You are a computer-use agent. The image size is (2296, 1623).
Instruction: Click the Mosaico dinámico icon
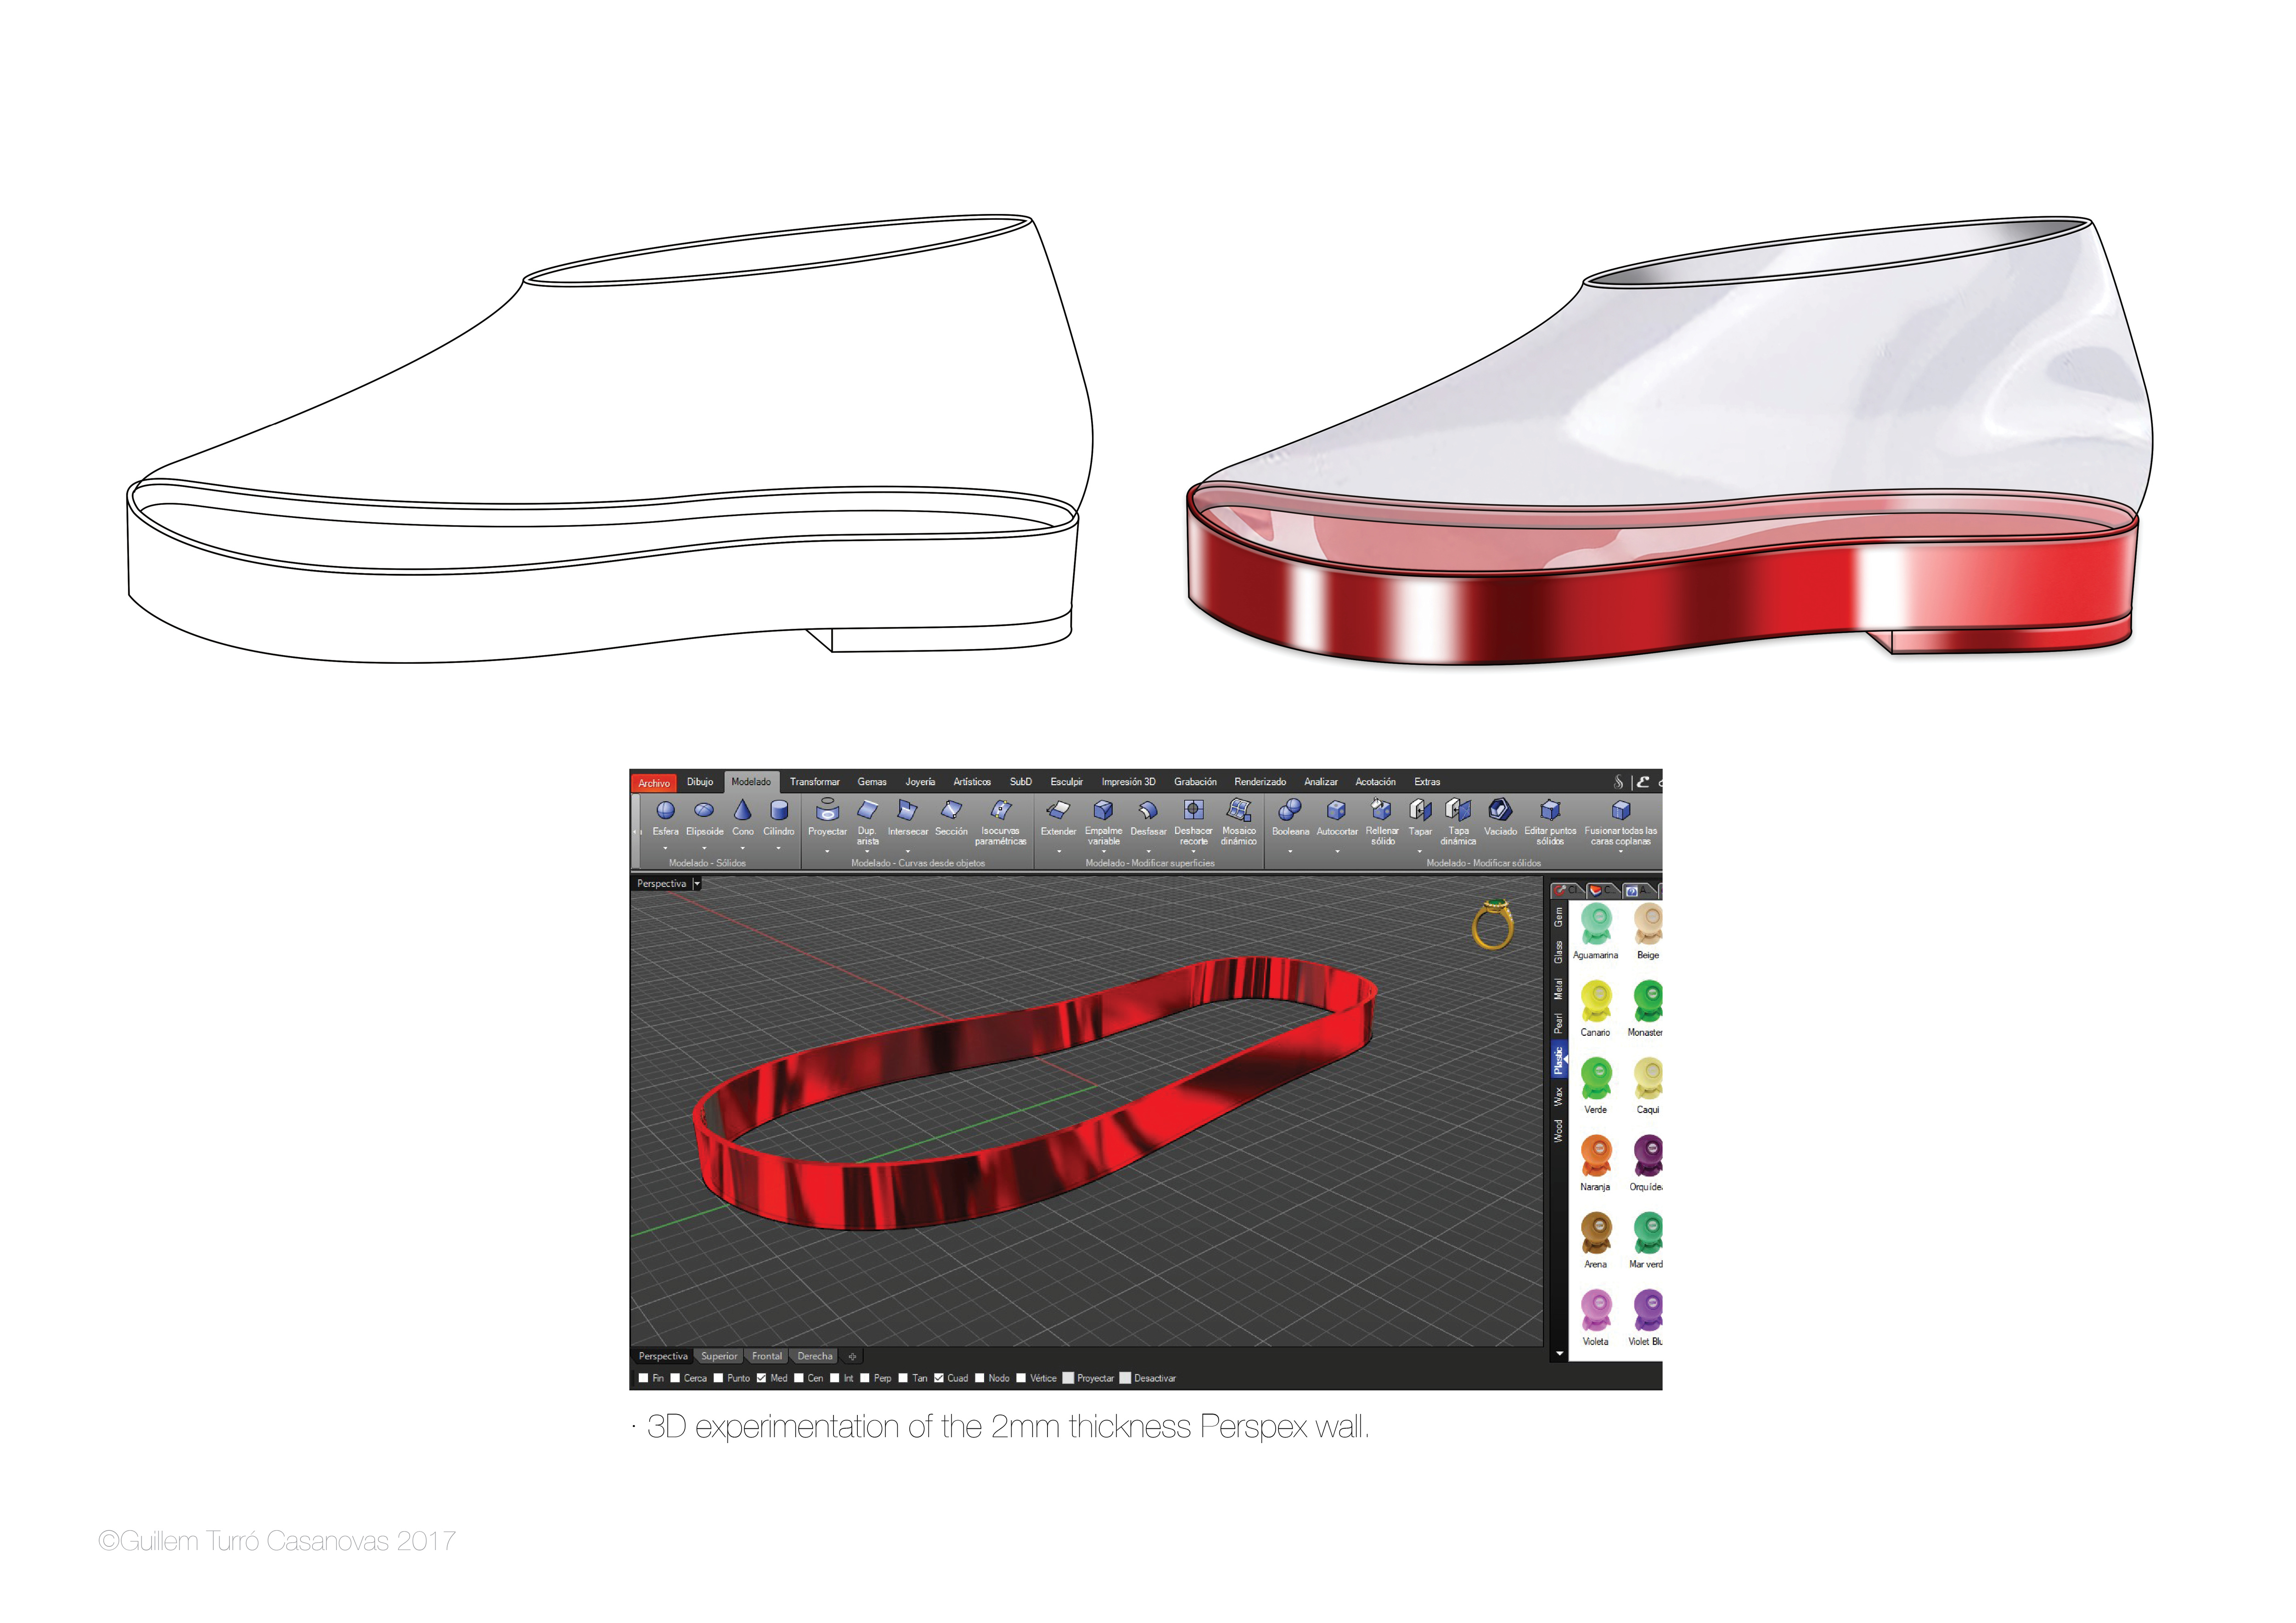[1238, 810]
